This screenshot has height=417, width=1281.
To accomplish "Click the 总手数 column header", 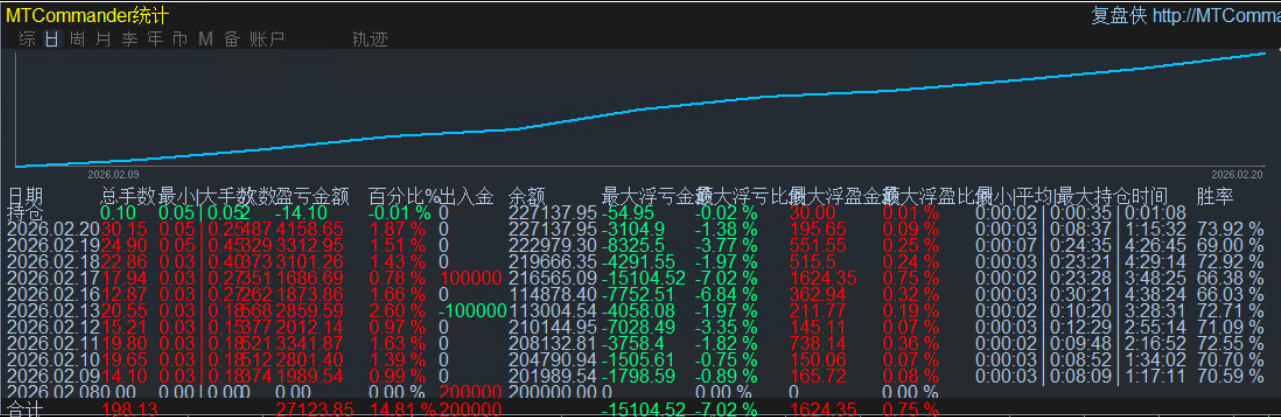I will click(129, 196).
